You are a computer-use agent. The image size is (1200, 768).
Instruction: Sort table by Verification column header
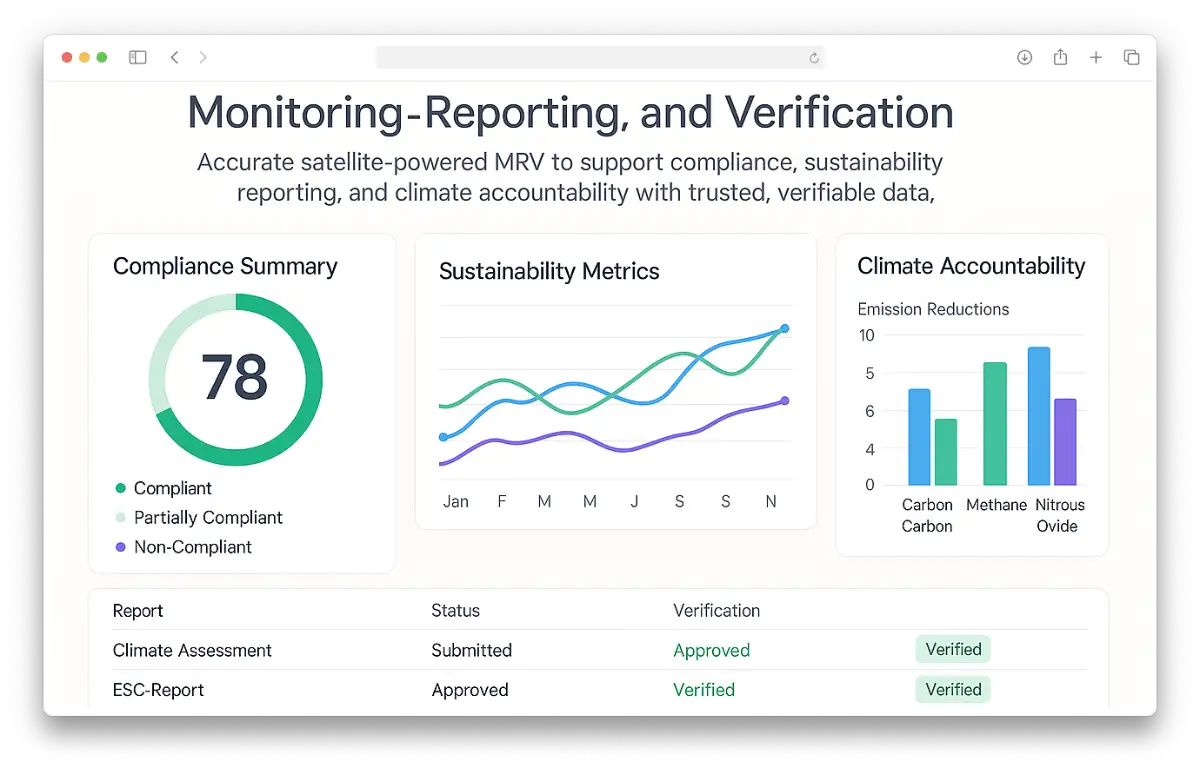coord(716,611)
